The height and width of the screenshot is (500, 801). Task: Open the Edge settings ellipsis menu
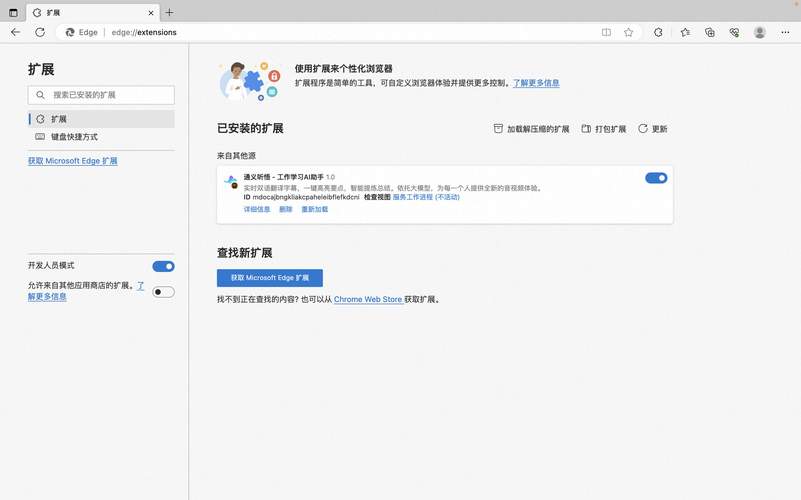click(785, 32)
